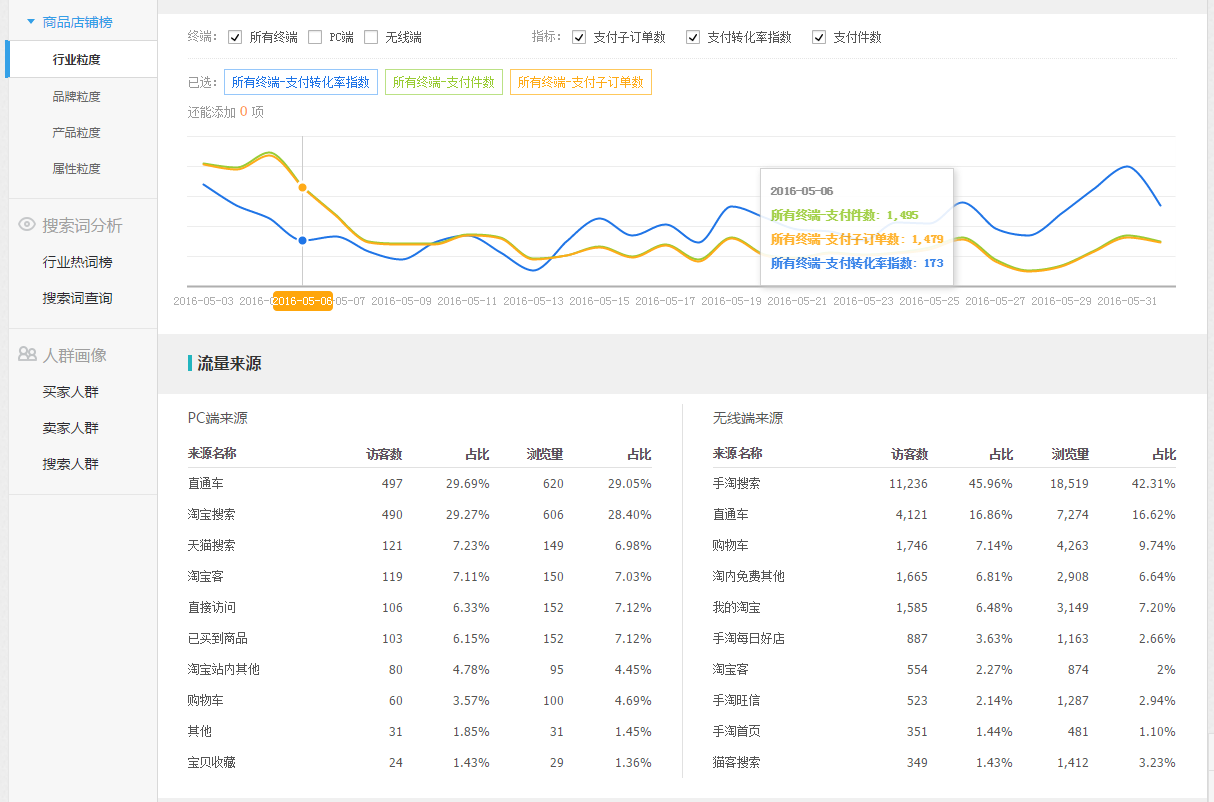Click the green 所有终端-支付件数 tag

pos(443,82)
